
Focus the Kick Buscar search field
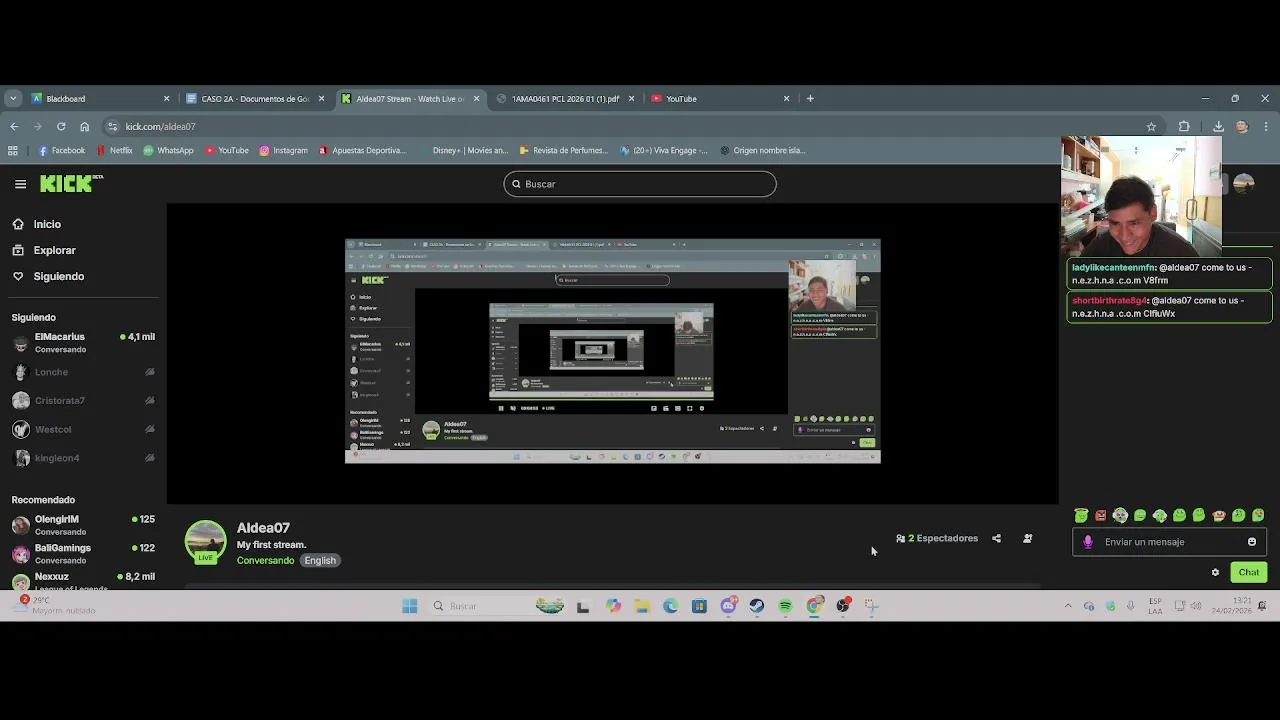tap(640, 184)
